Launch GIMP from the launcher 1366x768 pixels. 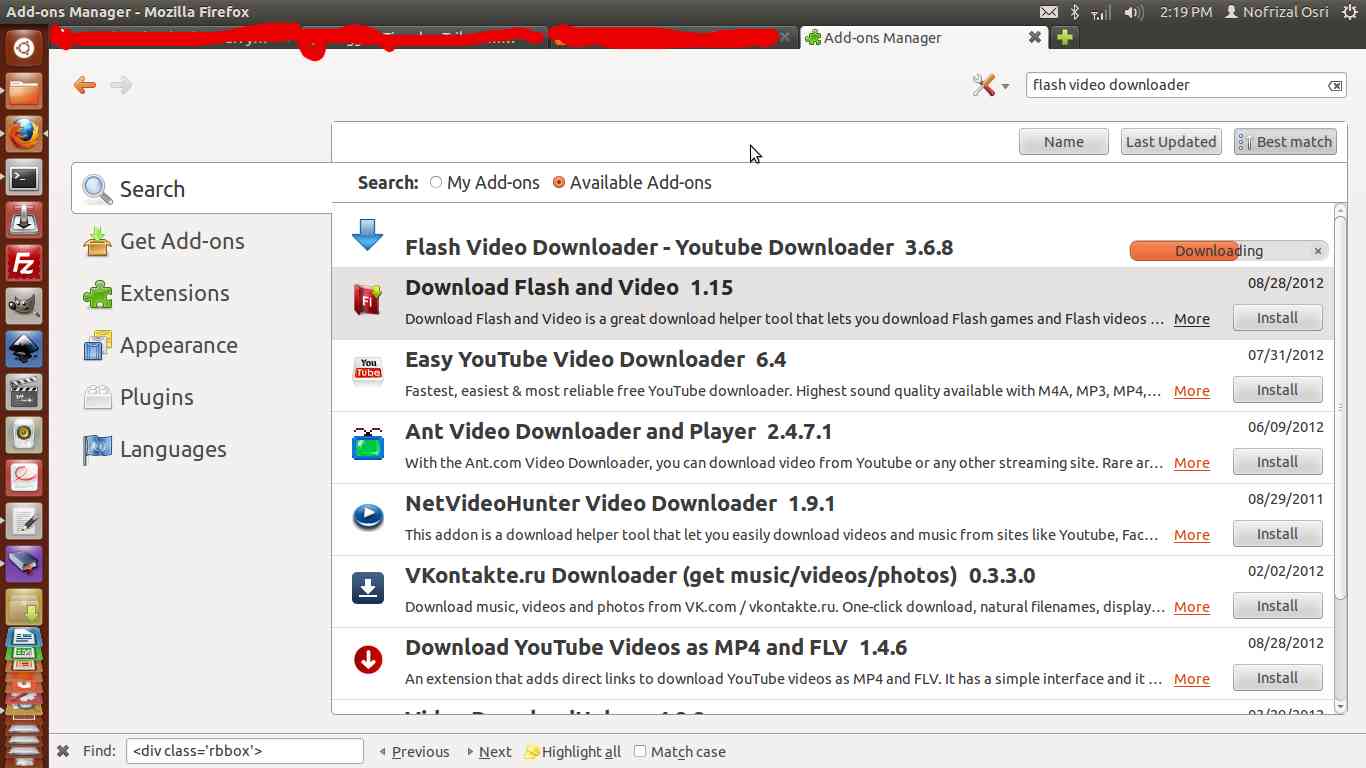coord(24,306)
